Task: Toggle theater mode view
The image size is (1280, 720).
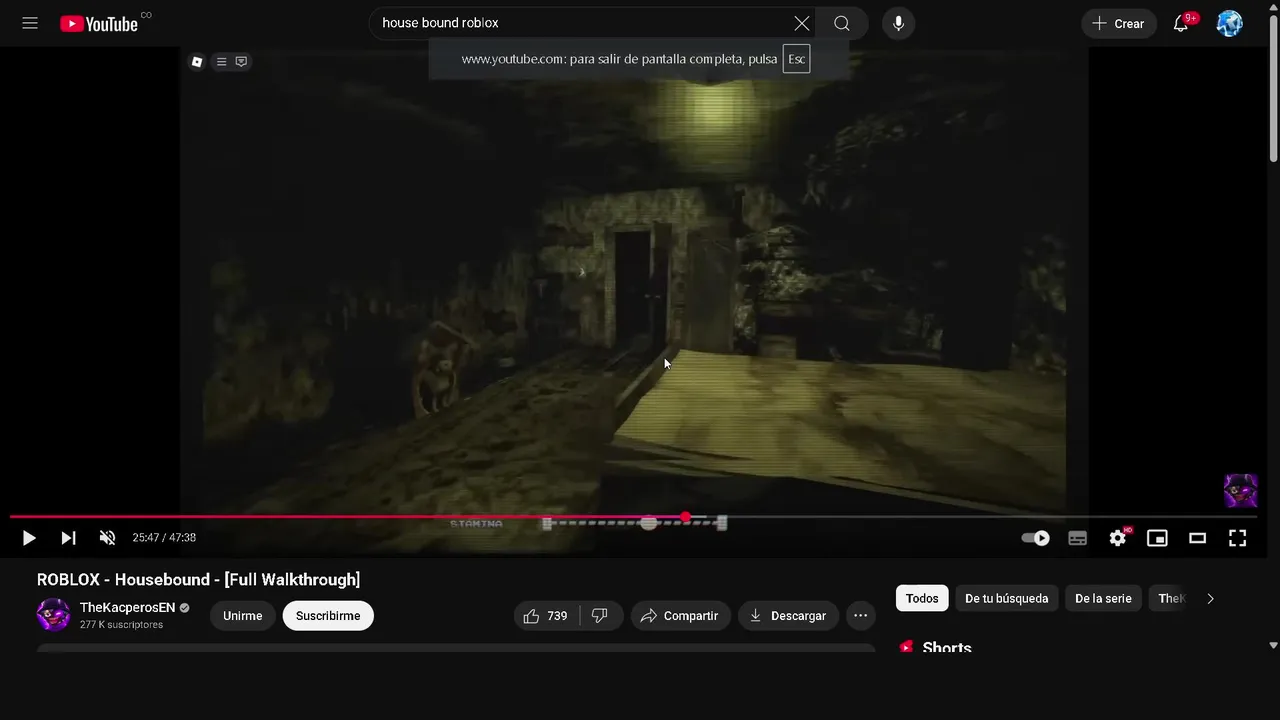Action: (1197, 538)
